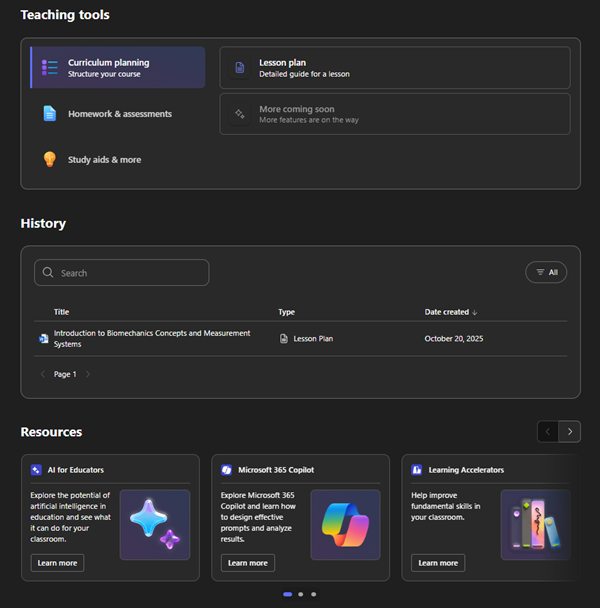This screenshot has height=608, width=600.
Task: Select the second carousel page dot
Action: [301, 594]
